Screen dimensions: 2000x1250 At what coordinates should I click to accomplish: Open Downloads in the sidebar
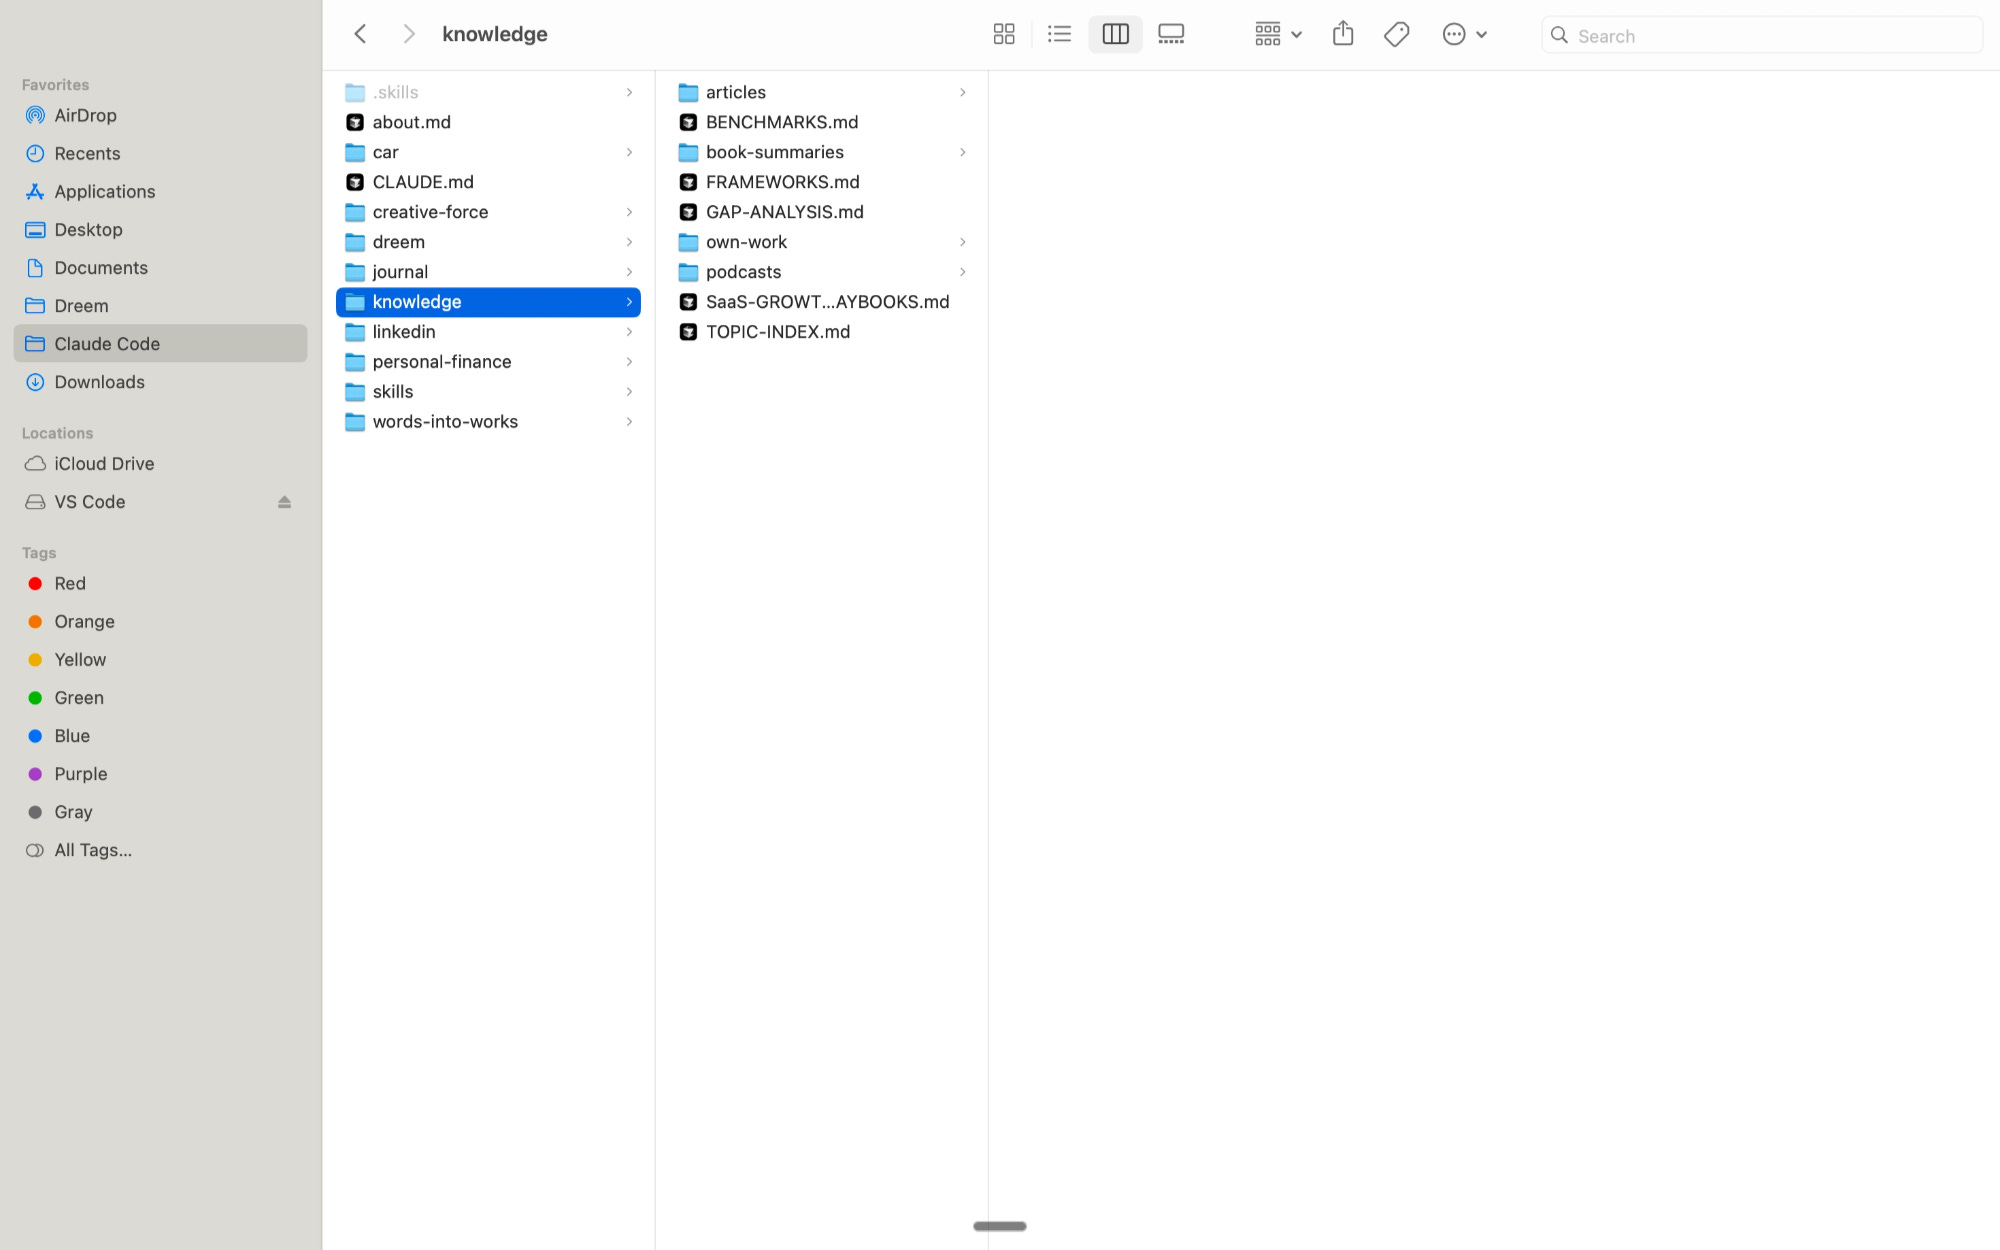tap(99, 382)
